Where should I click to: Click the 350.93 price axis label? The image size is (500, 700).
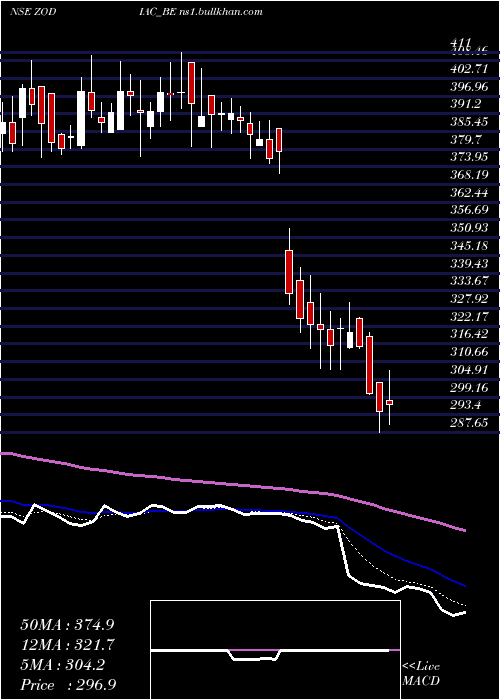[x=470, y=228]
